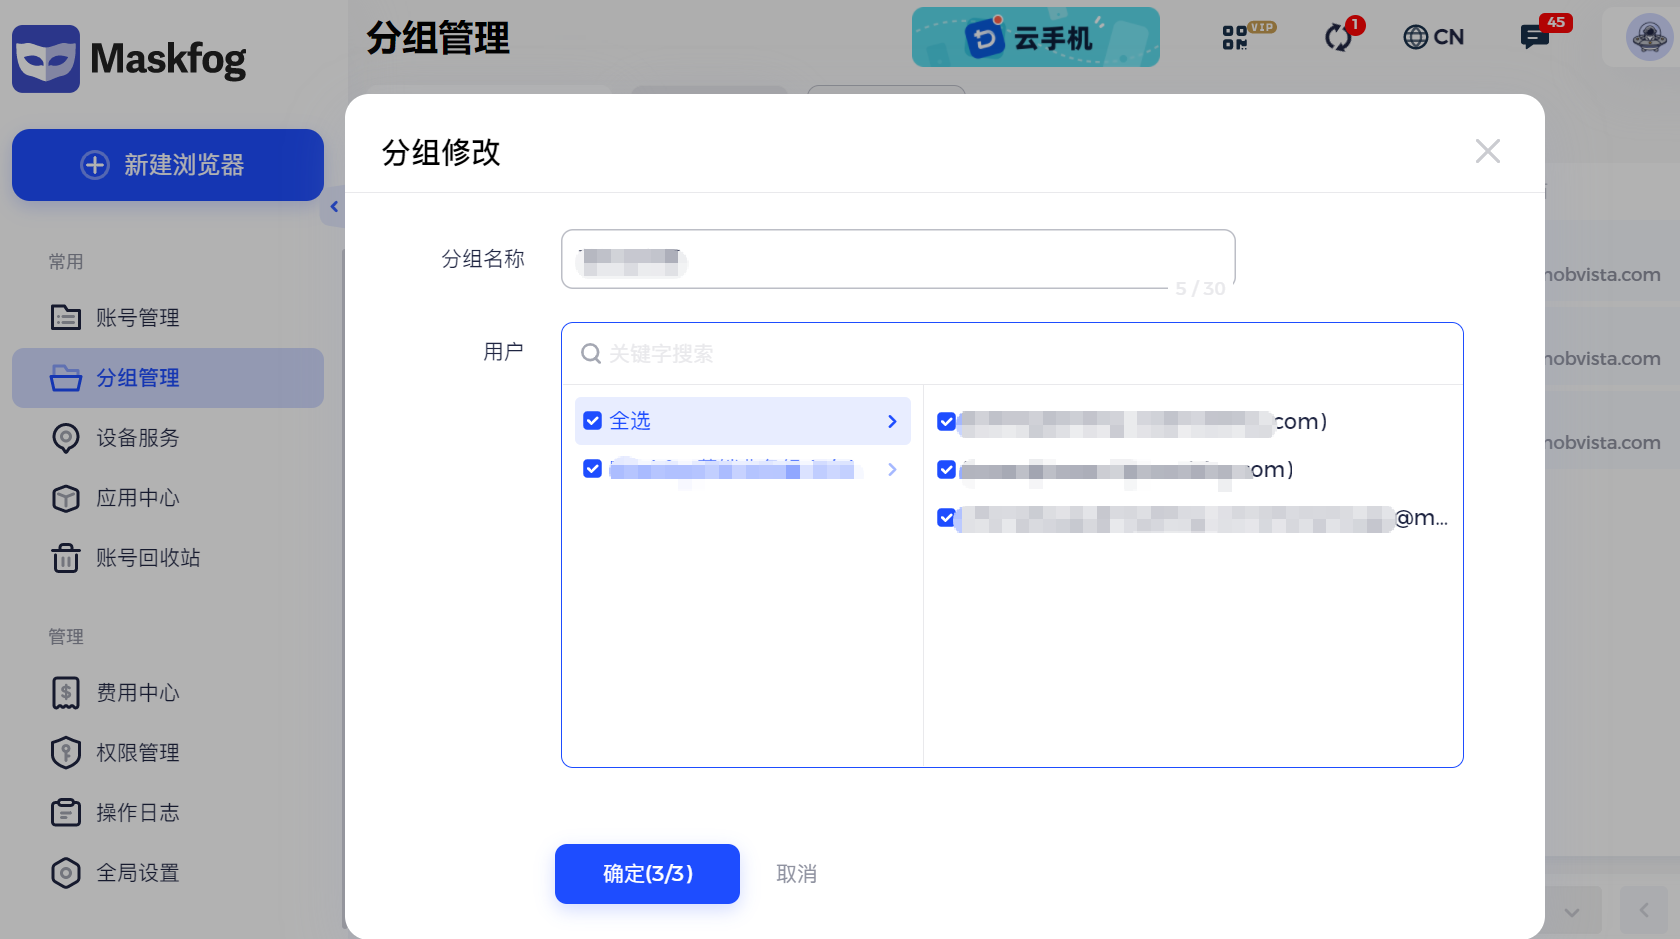
Task: Go to 设备服务 sidebar item
Action: click(137, 438)
